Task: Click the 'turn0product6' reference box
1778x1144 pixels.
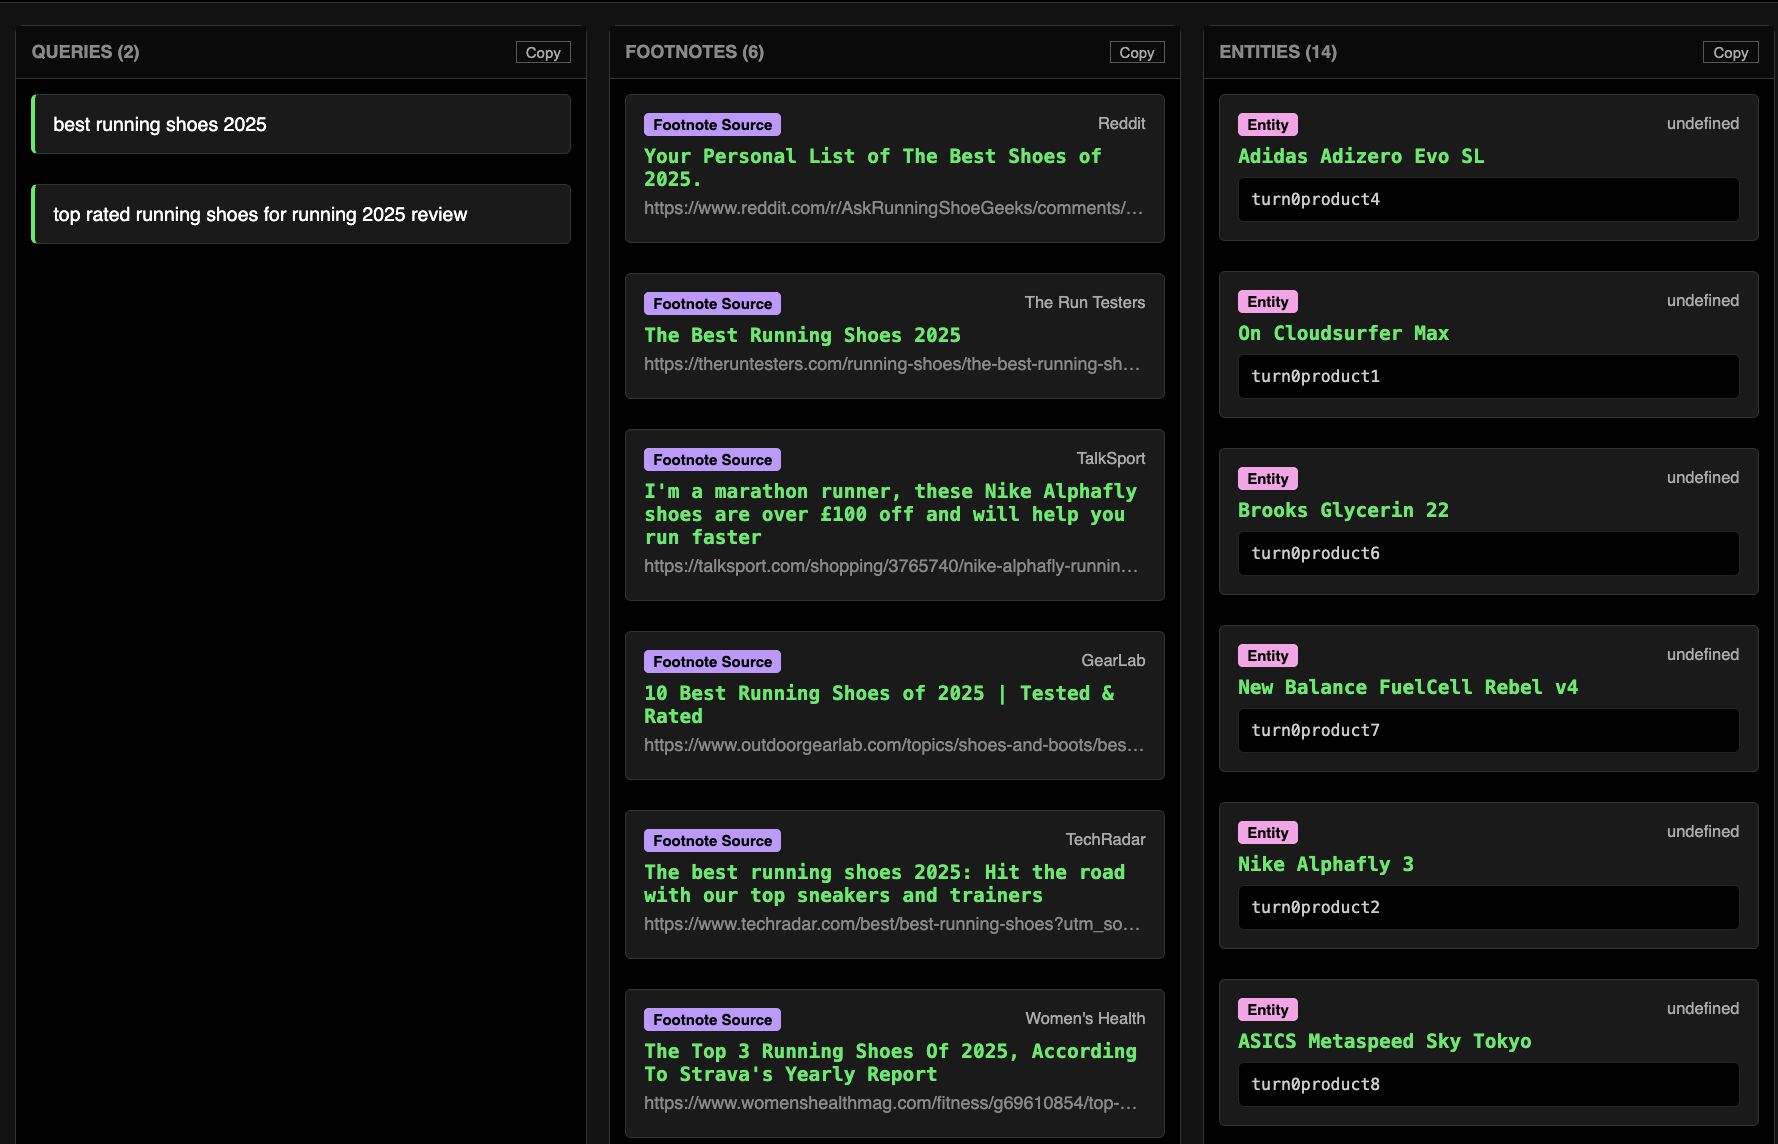Action: click(1488, 553)
